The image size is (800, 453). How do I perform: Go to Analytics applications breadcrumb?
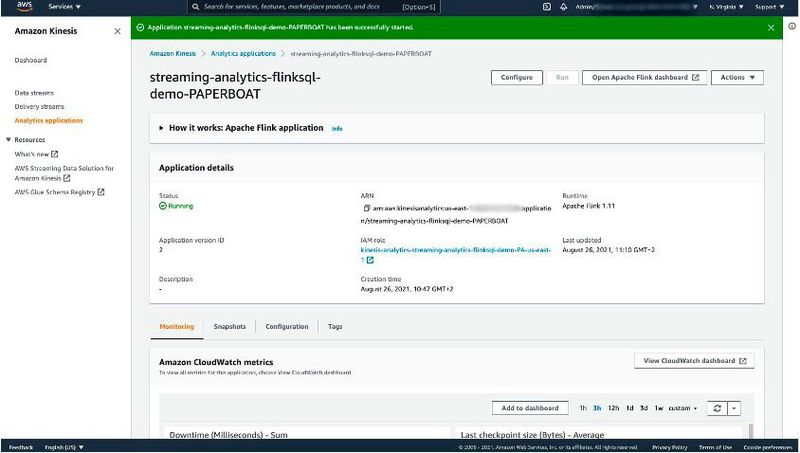coord(243,54)
